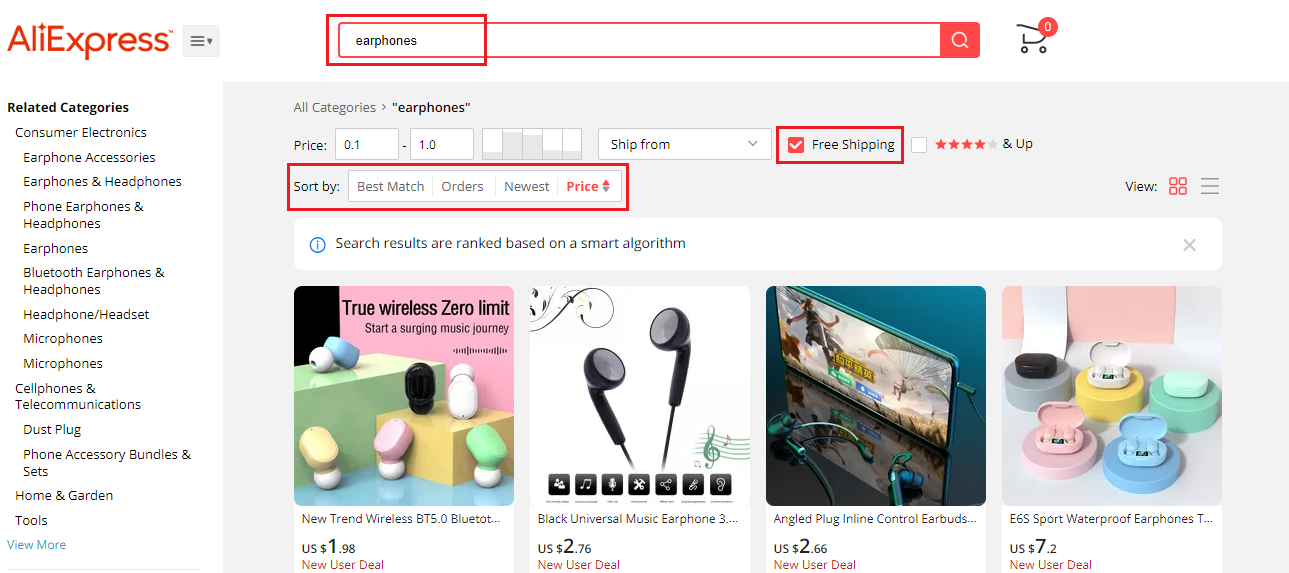Open Headphone/Headset category
This screenshot has width=1289, height=573.
click(x=86, y=314)
